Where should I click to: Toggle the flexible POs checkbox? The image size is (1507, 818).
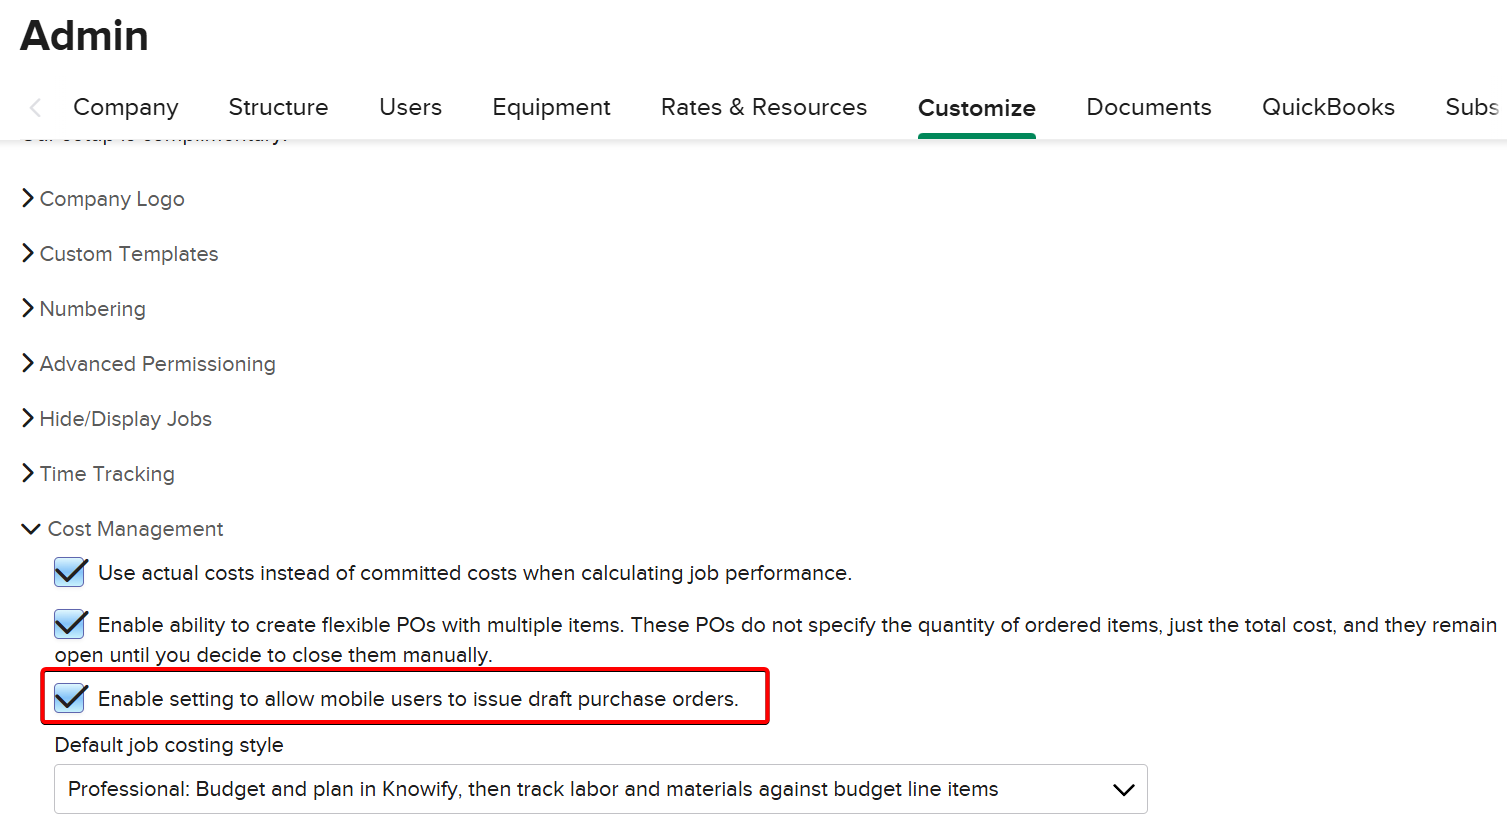(70, 625)
